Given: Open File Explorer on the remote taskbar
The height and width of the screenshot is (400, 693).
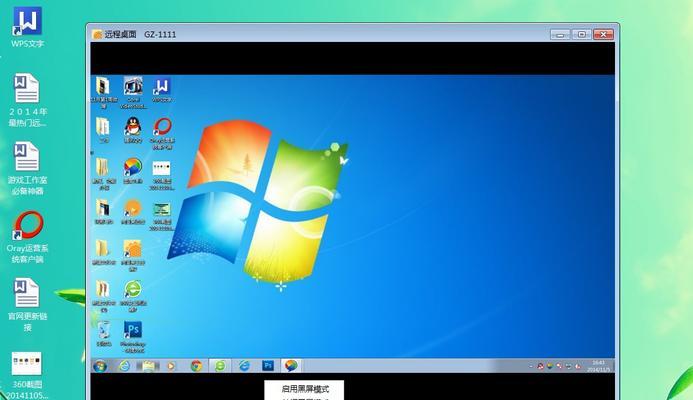Looking at the screenshot, I should tap(148, 366).
